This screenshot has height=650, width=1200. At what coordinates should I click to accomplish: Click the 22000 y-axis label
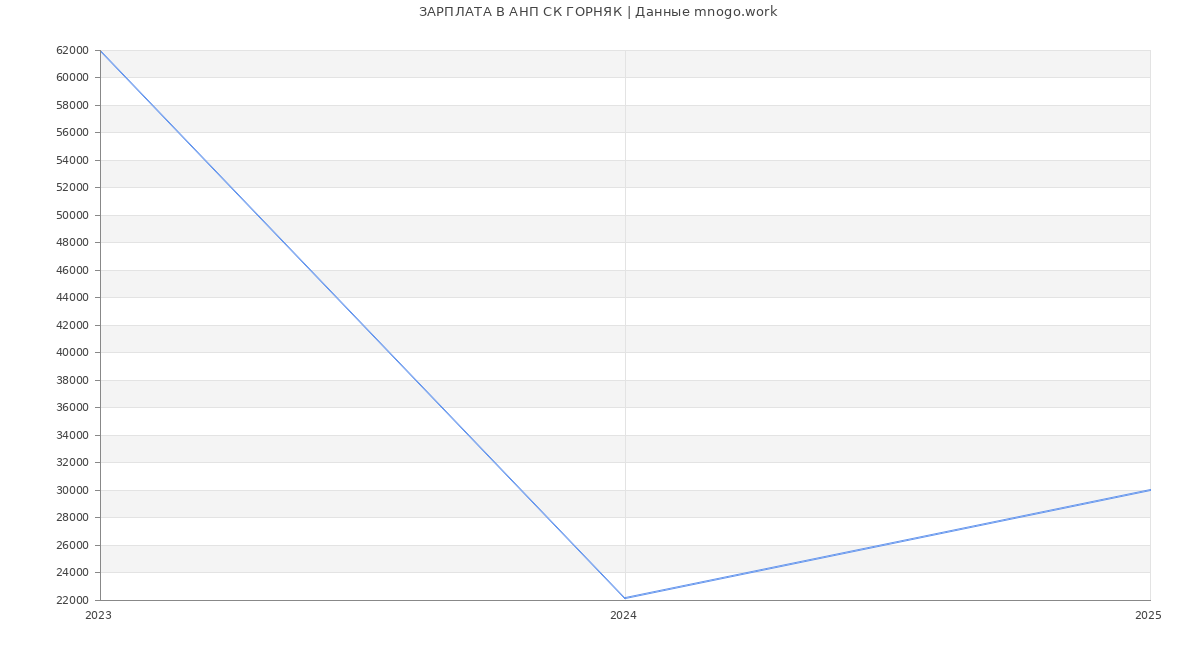coord(72,600)
